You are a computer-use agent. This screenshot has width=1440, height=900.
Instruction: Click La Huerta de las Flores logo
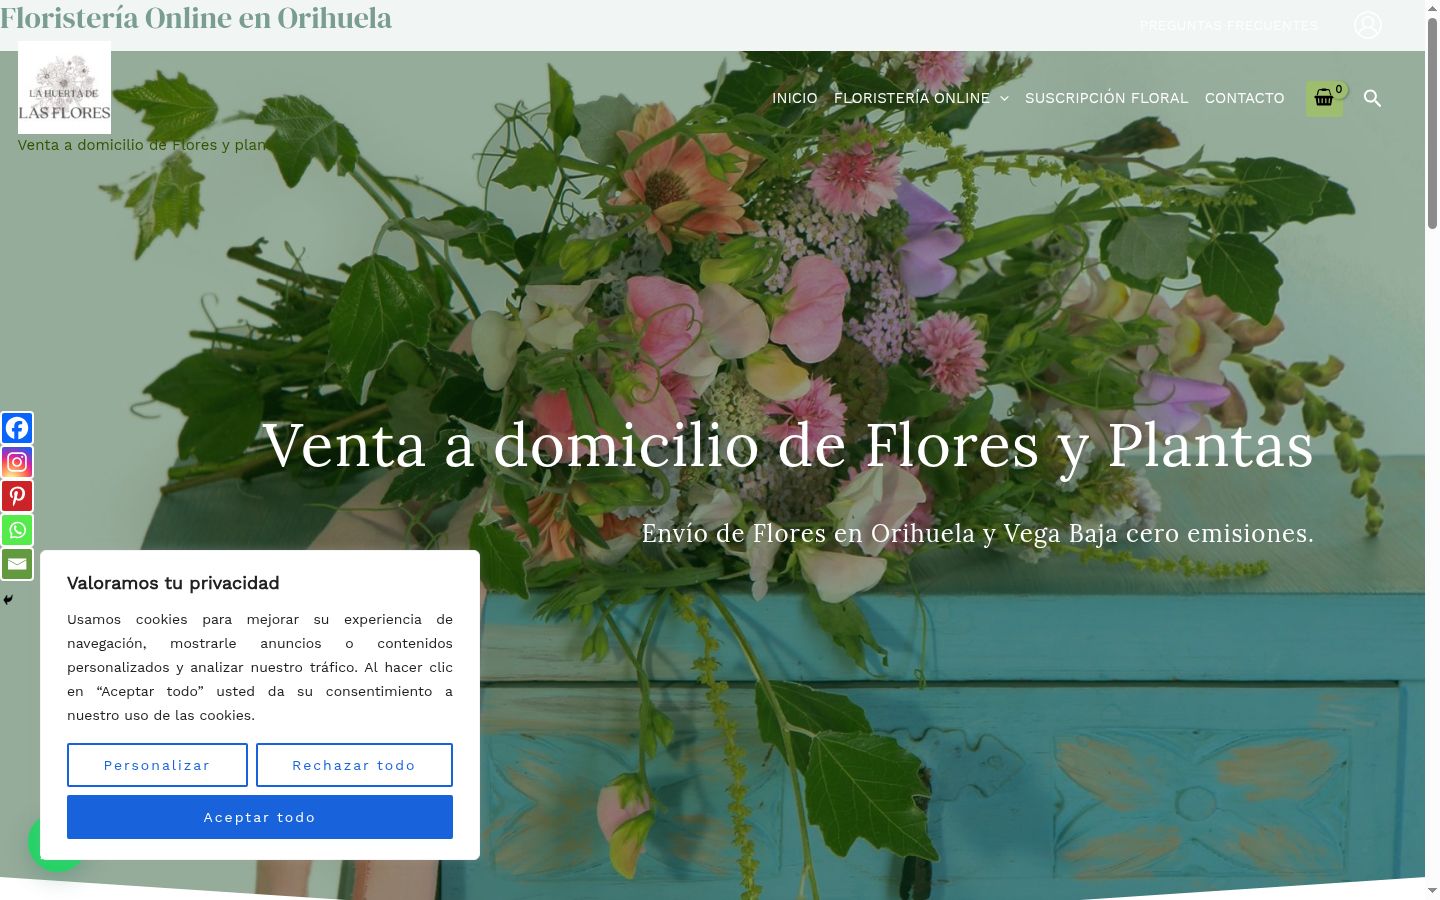click(64, 87)
